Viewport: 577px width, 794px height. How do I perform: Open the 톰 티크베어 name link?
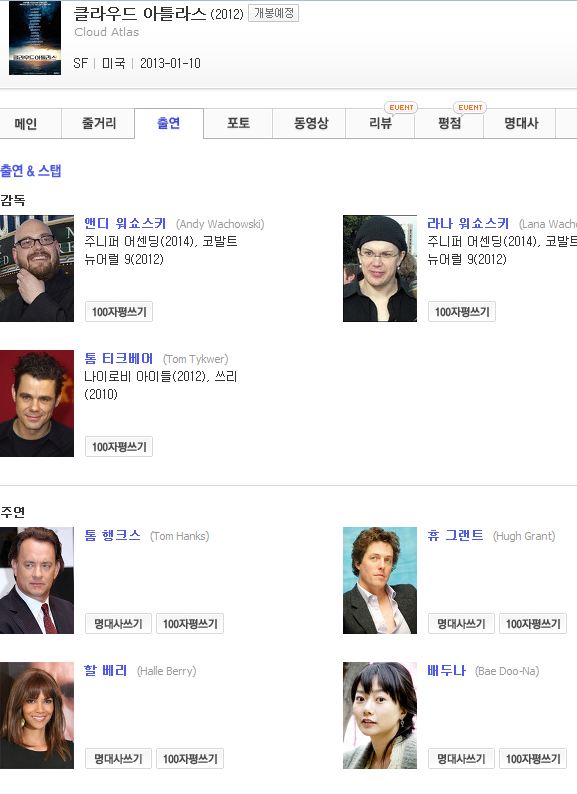pyautogui.click(x=119, y=359)
